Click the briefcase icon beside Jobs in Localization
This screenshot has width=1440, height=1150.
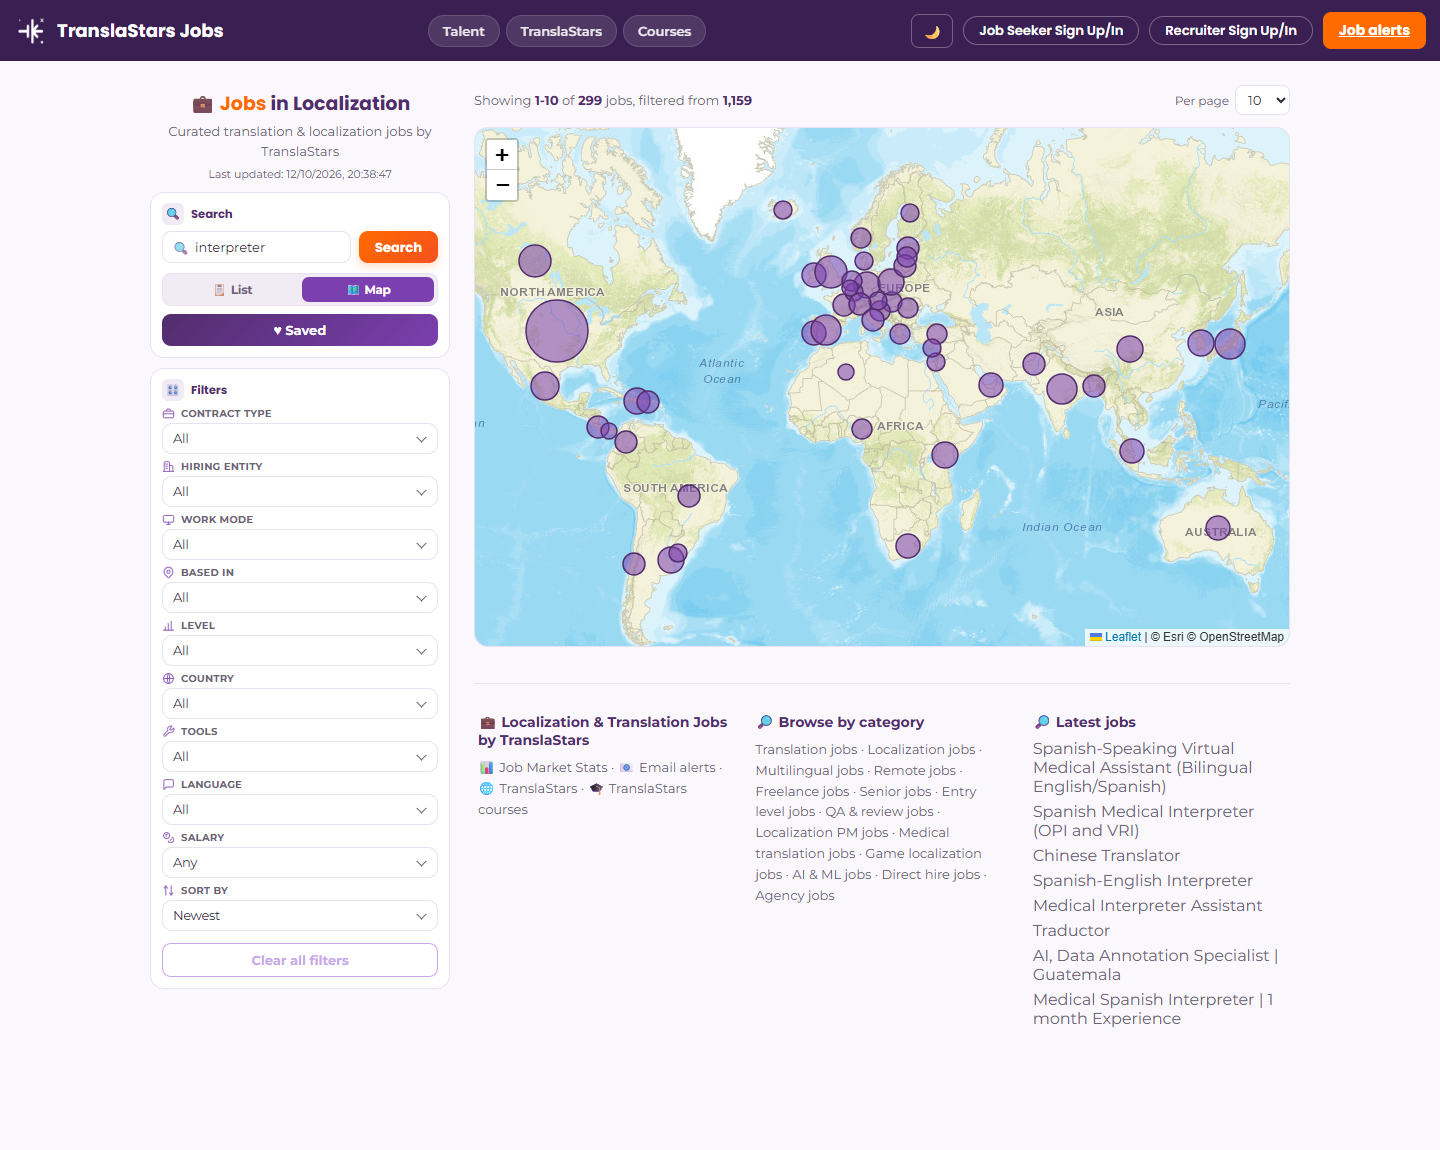coord(202,104)
